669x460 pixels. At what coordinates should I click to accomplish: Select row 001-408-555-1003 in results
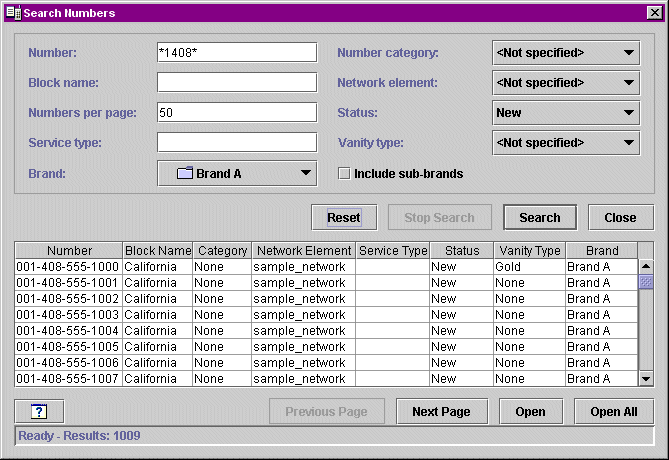[x=326, y=314]
